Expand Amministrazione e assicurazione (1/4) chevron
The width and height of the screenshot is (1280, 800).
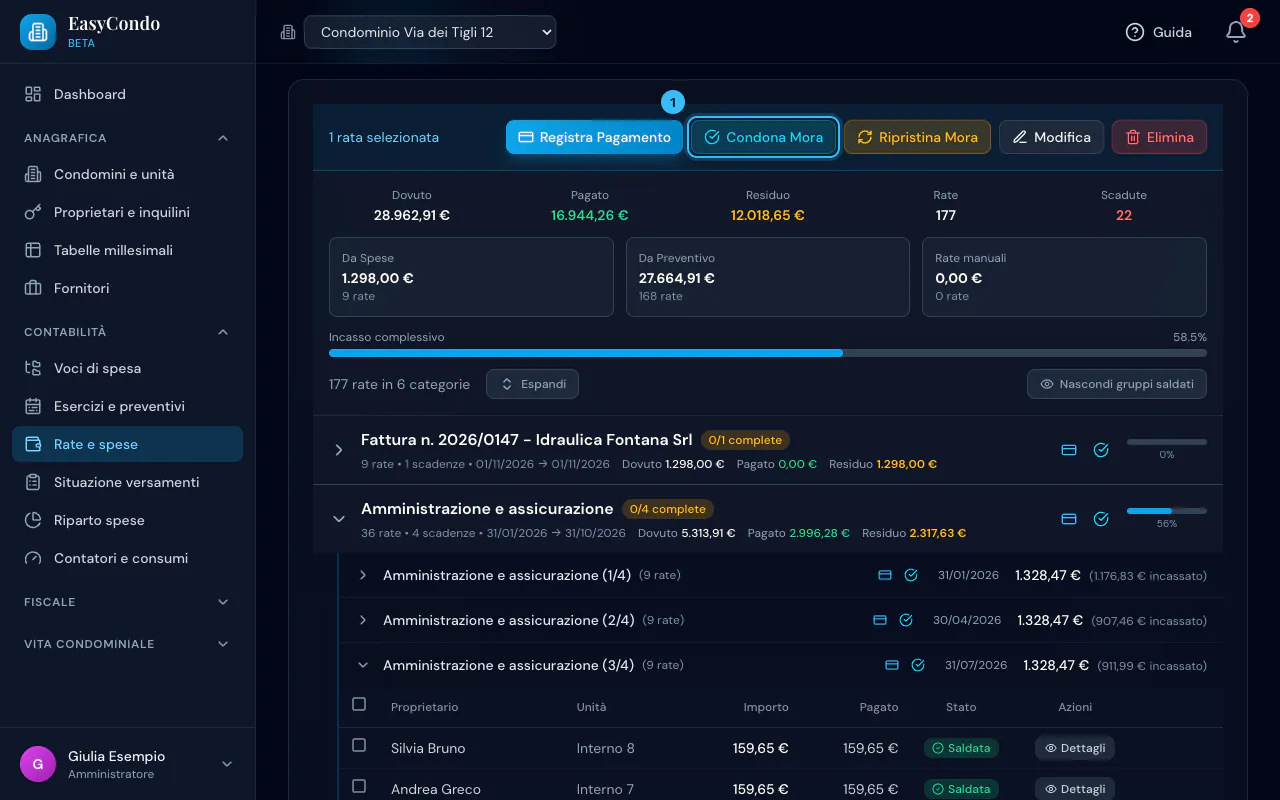click(363, 575)
